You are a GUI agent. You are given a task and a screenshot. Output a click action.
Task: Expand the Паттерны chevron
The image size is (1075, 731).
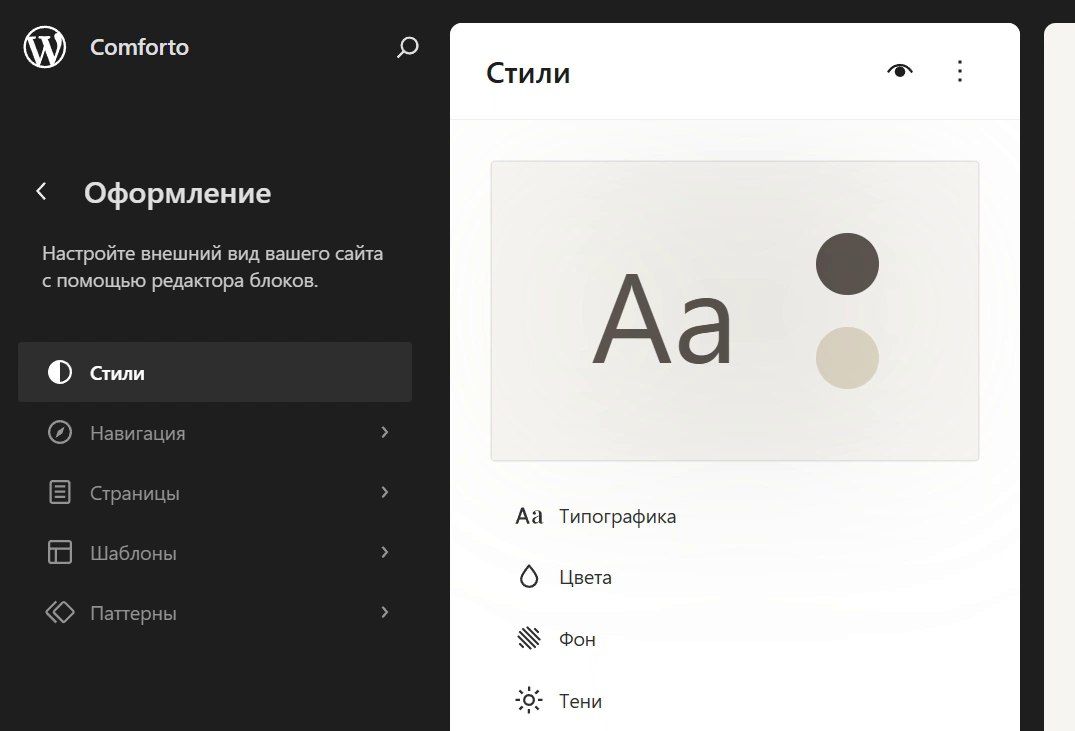click(x=385, y=612)
